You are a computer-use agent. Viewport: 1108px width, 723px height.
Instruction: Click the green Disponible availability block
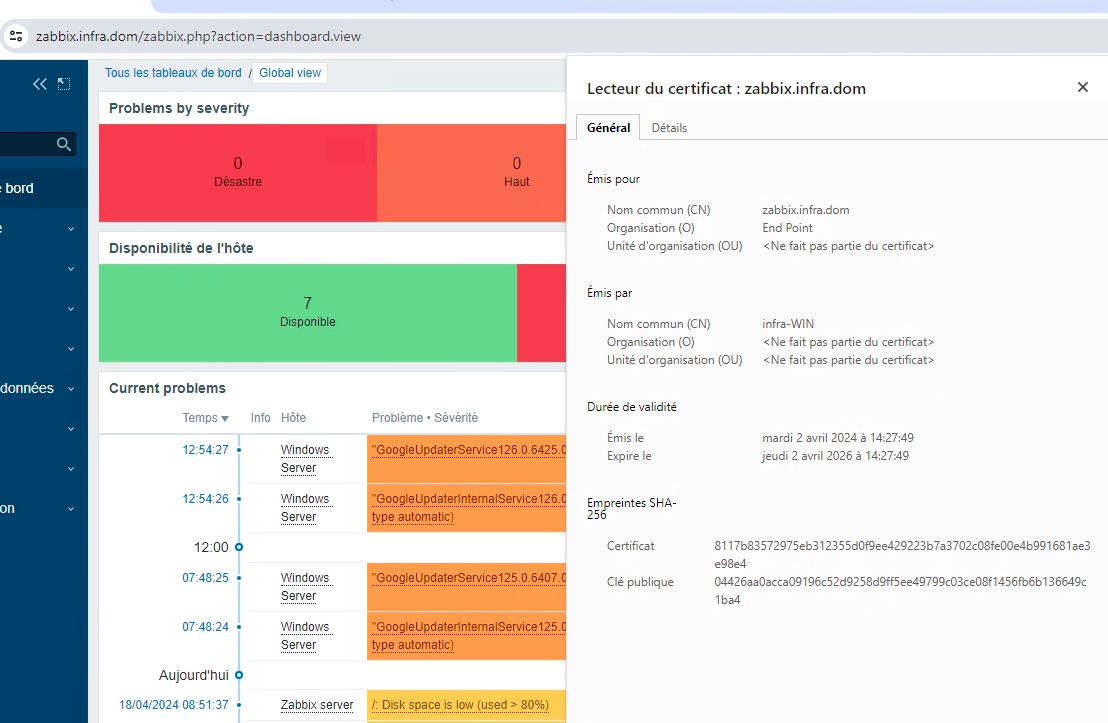click(307, 312)
